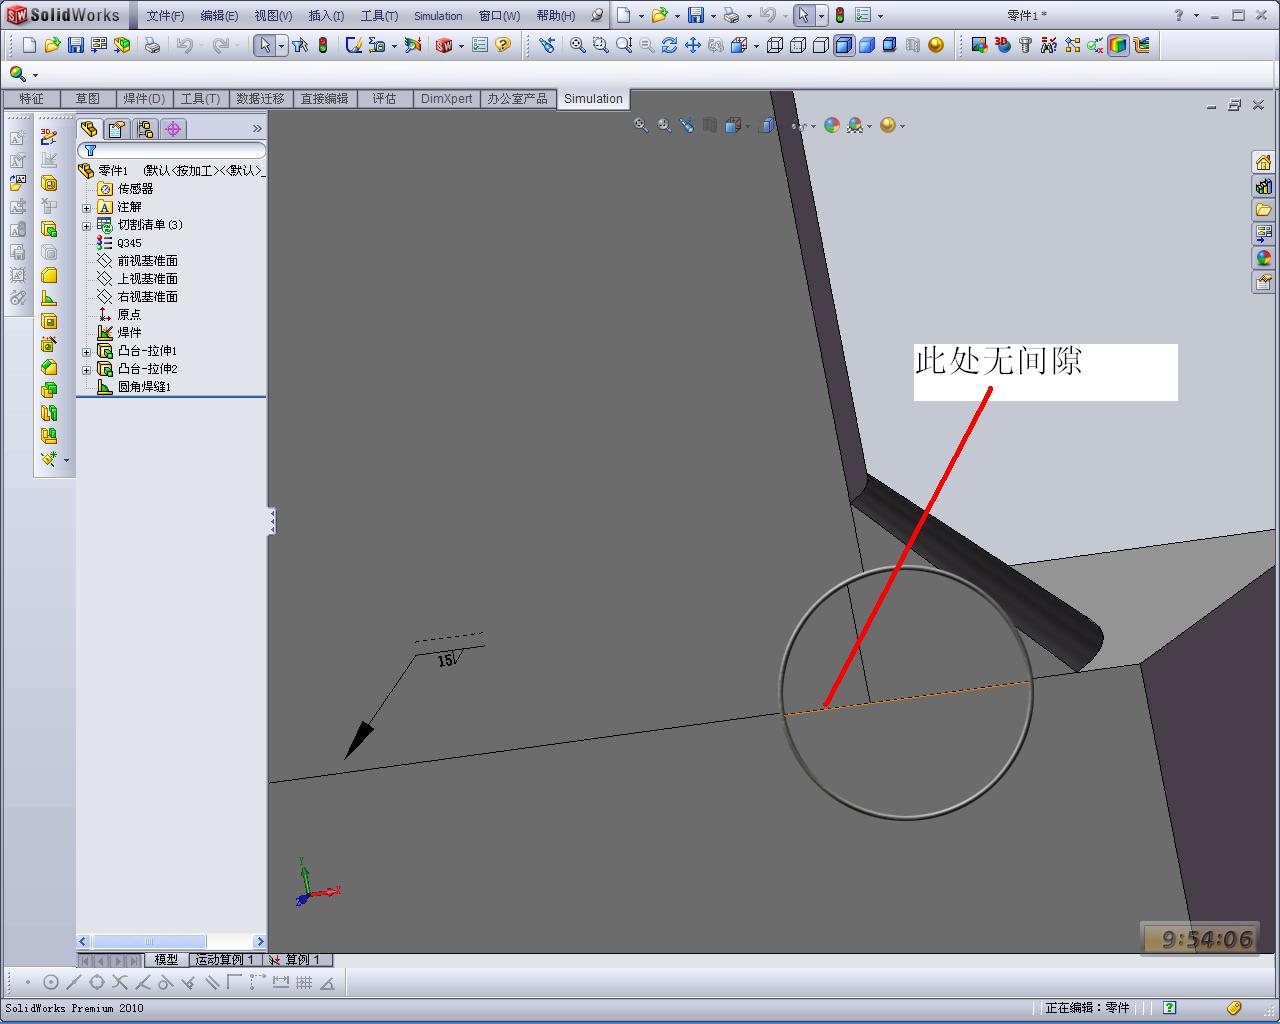Click the Print icon in the second toolbar row

(x=152, y=45)
